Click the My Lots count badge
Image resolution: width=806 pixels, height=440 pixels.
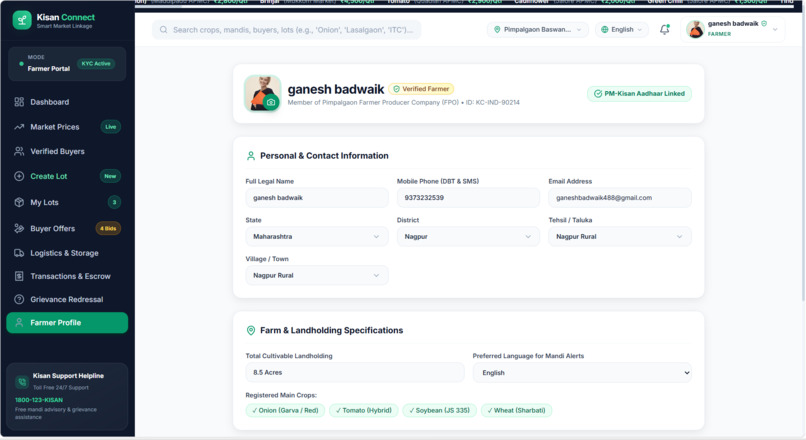[x=114, y=202]
